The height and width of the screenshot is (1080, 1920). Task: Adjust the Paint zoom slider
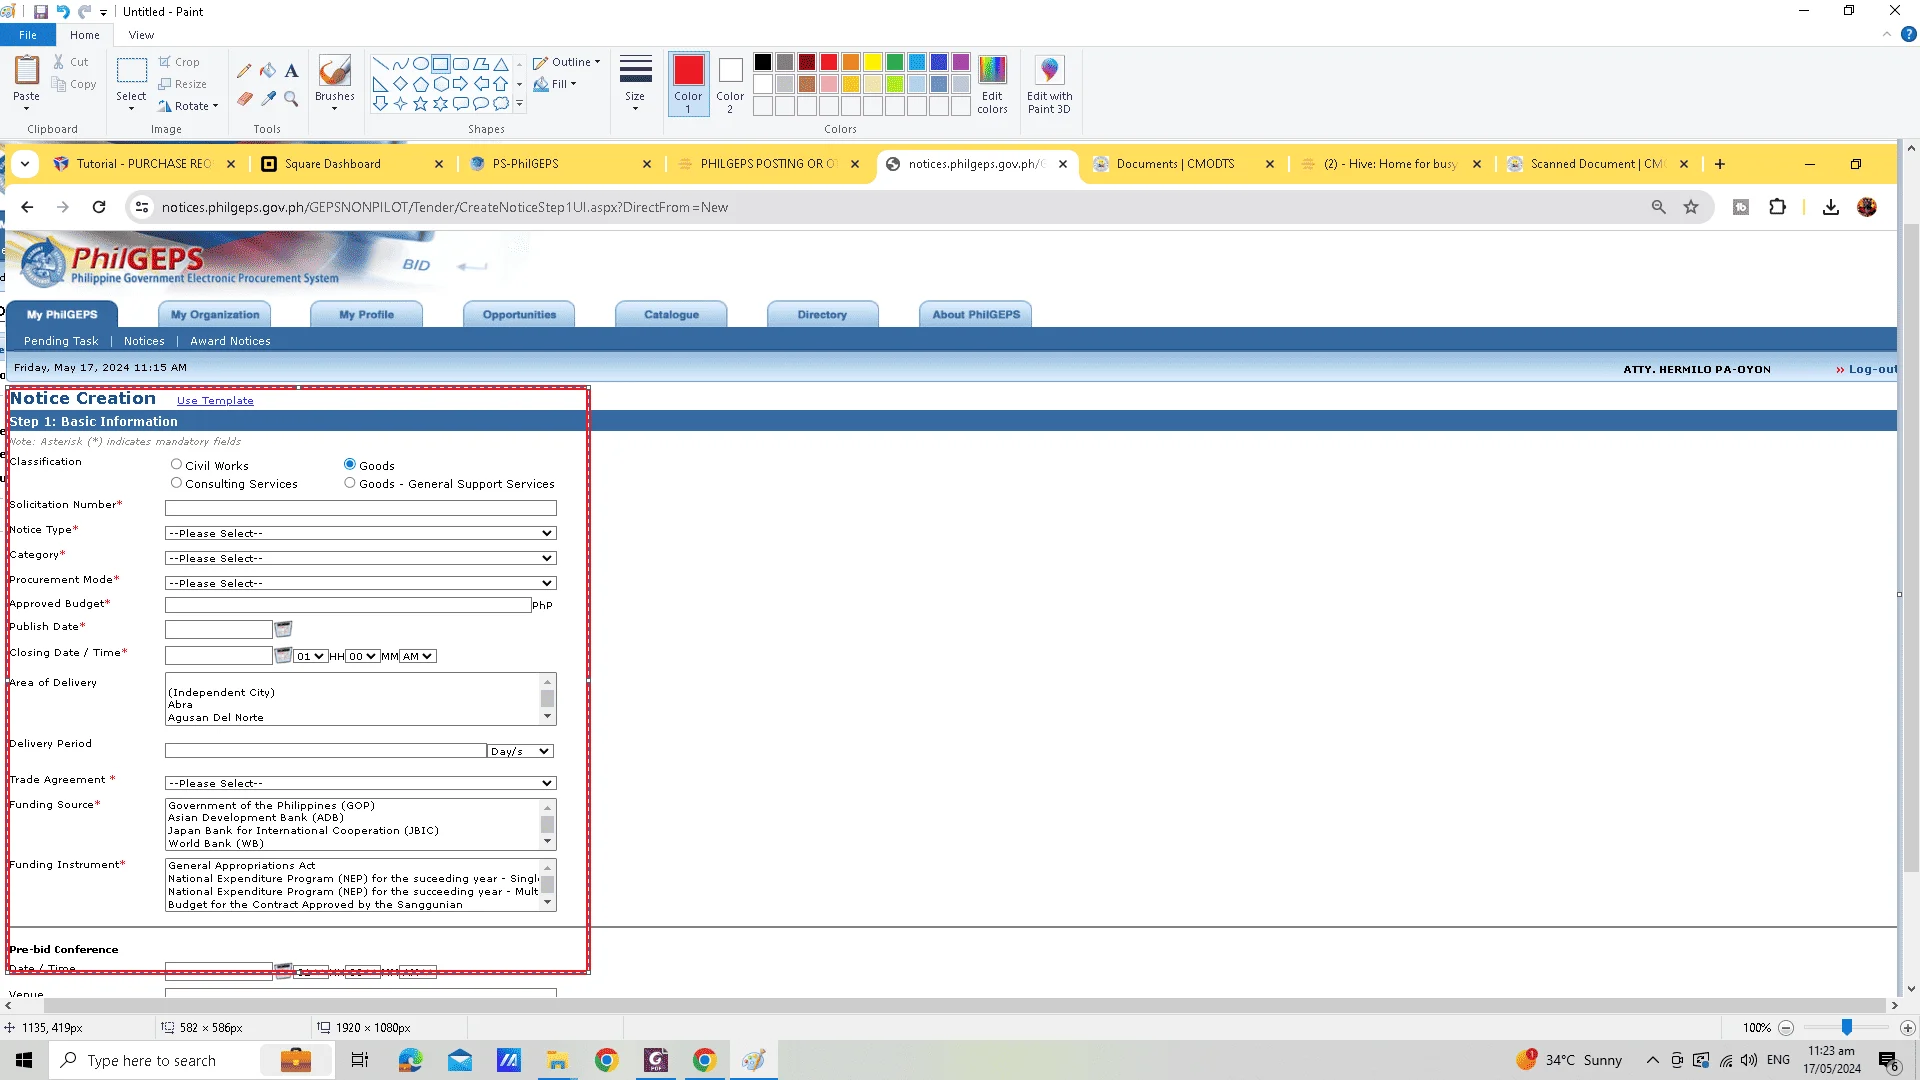[x=1847, y=1028]
